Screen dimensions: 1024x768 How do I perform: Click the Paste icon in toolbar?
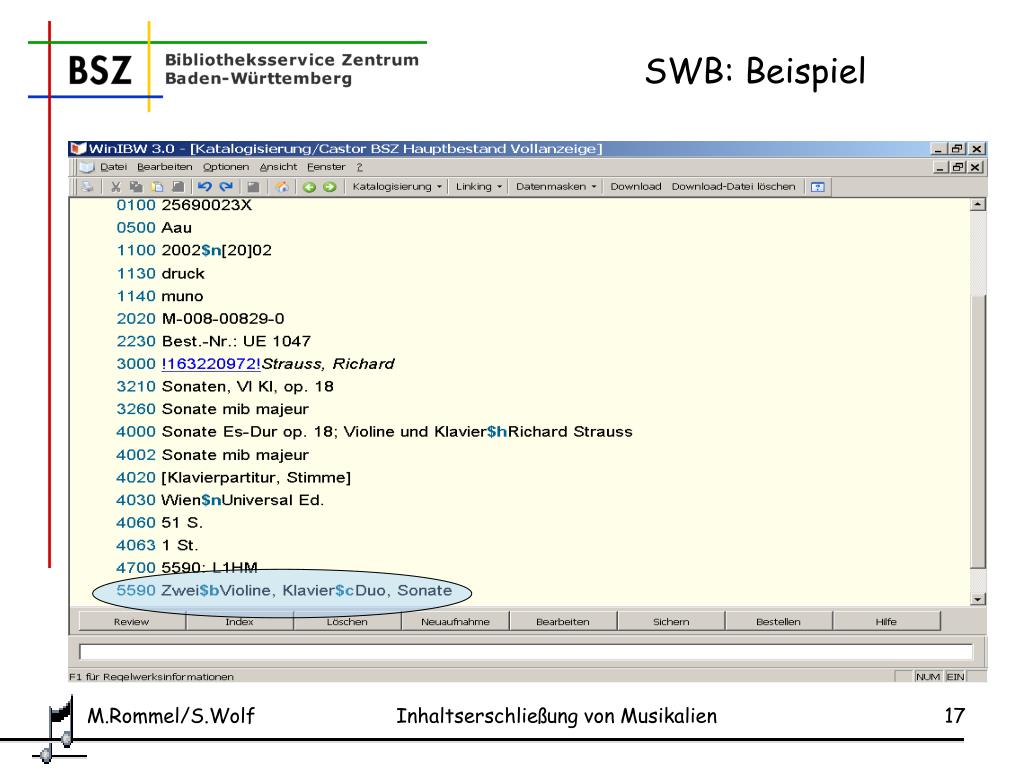pyautogui.click(x=157, y=187)
